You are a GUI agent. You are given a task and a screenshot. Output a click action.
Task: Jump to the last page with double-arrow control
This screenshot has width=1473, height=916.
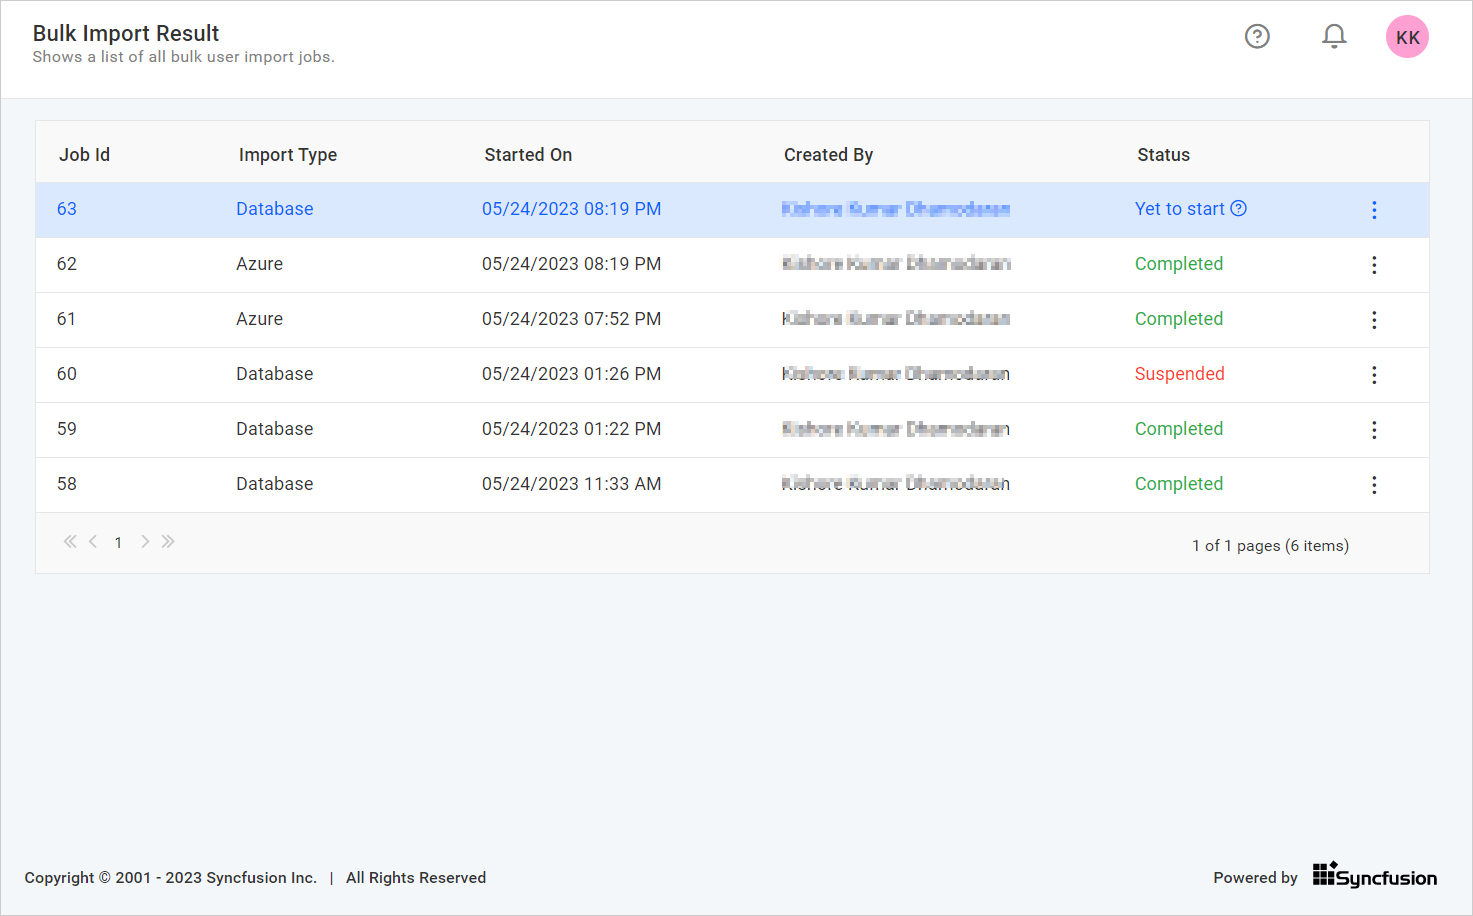click(168, 541)
